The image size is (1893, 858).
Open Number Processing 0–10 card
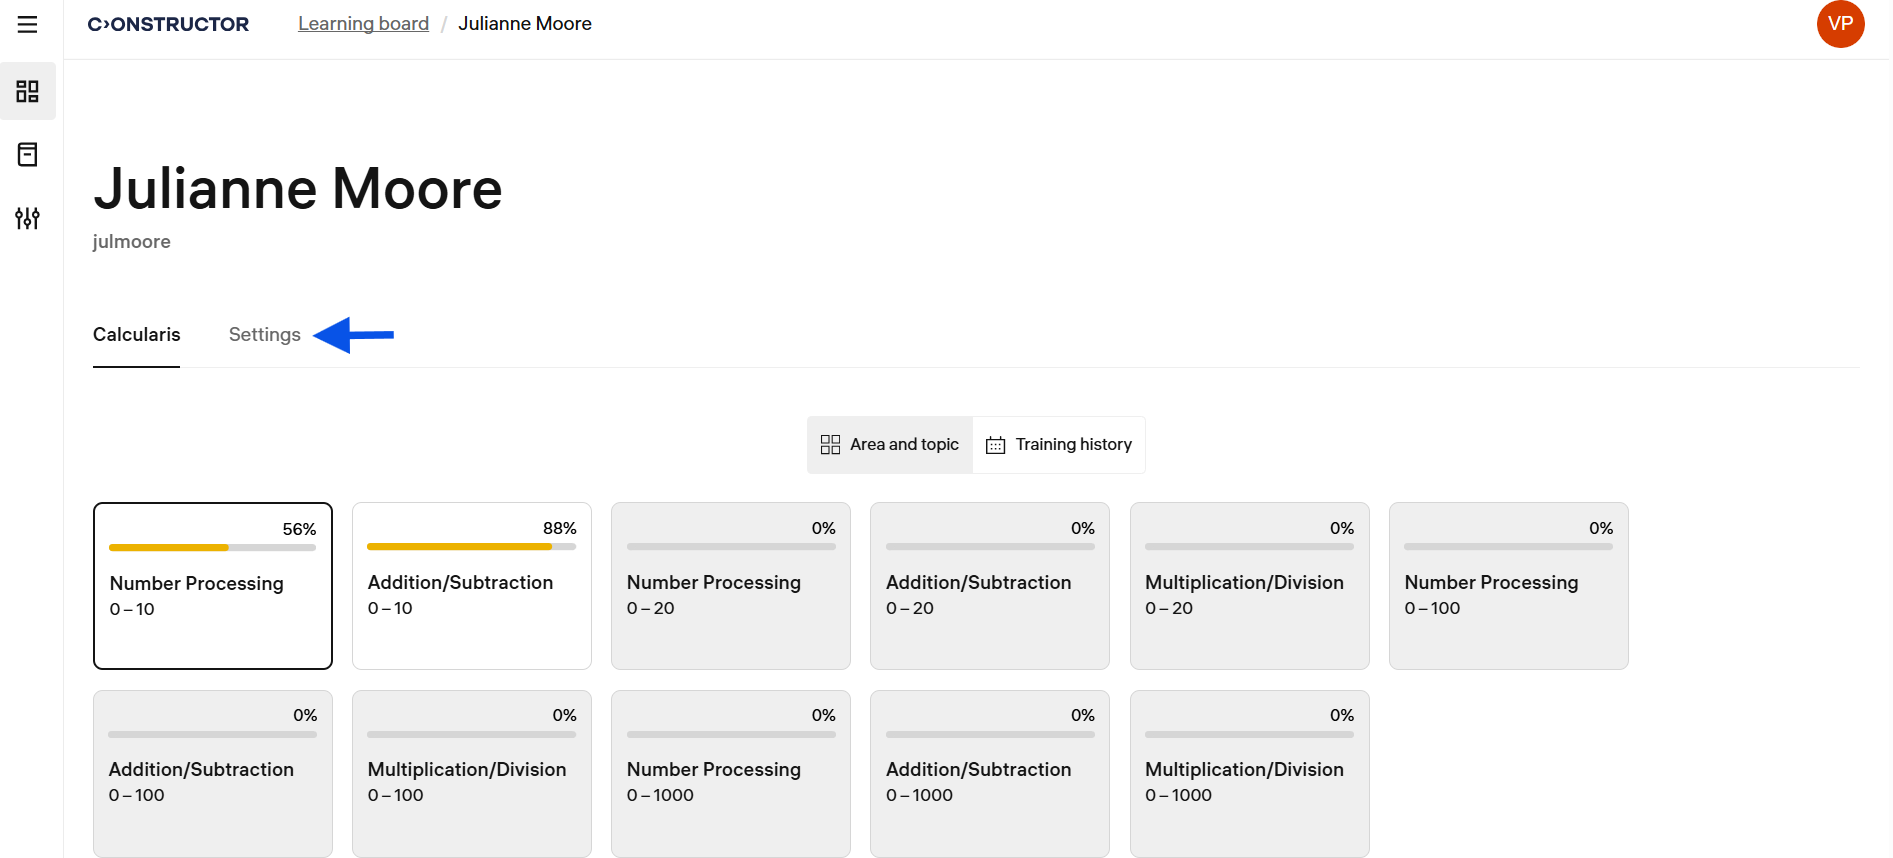pyautogui.click(x=213, y=586)
